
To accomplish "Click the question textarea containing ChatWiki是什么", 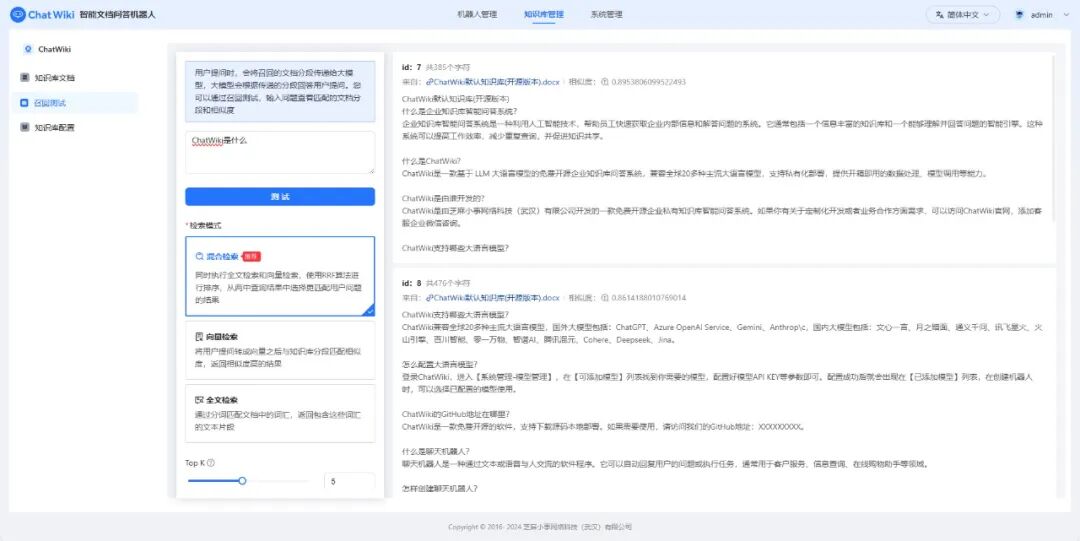I will tap(280, 153).
